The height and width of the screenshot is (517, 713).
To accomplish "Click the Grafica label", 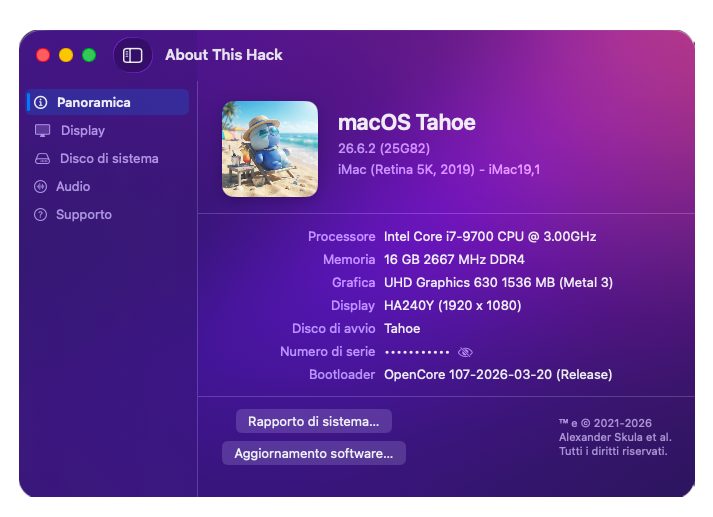I will [x=354, y=283].
